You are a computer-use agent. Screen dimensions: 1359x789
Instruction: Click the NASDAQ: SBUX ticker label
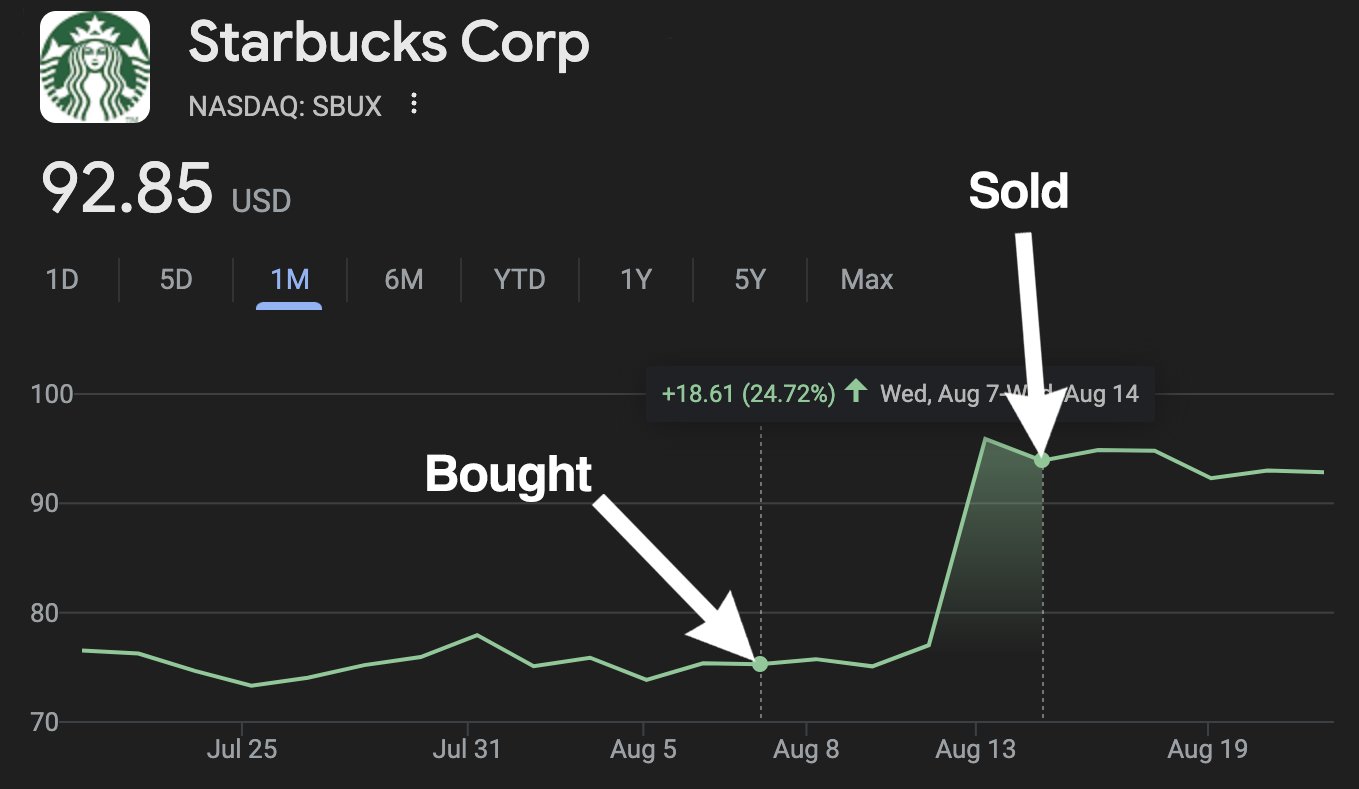[x=285, y=106]
